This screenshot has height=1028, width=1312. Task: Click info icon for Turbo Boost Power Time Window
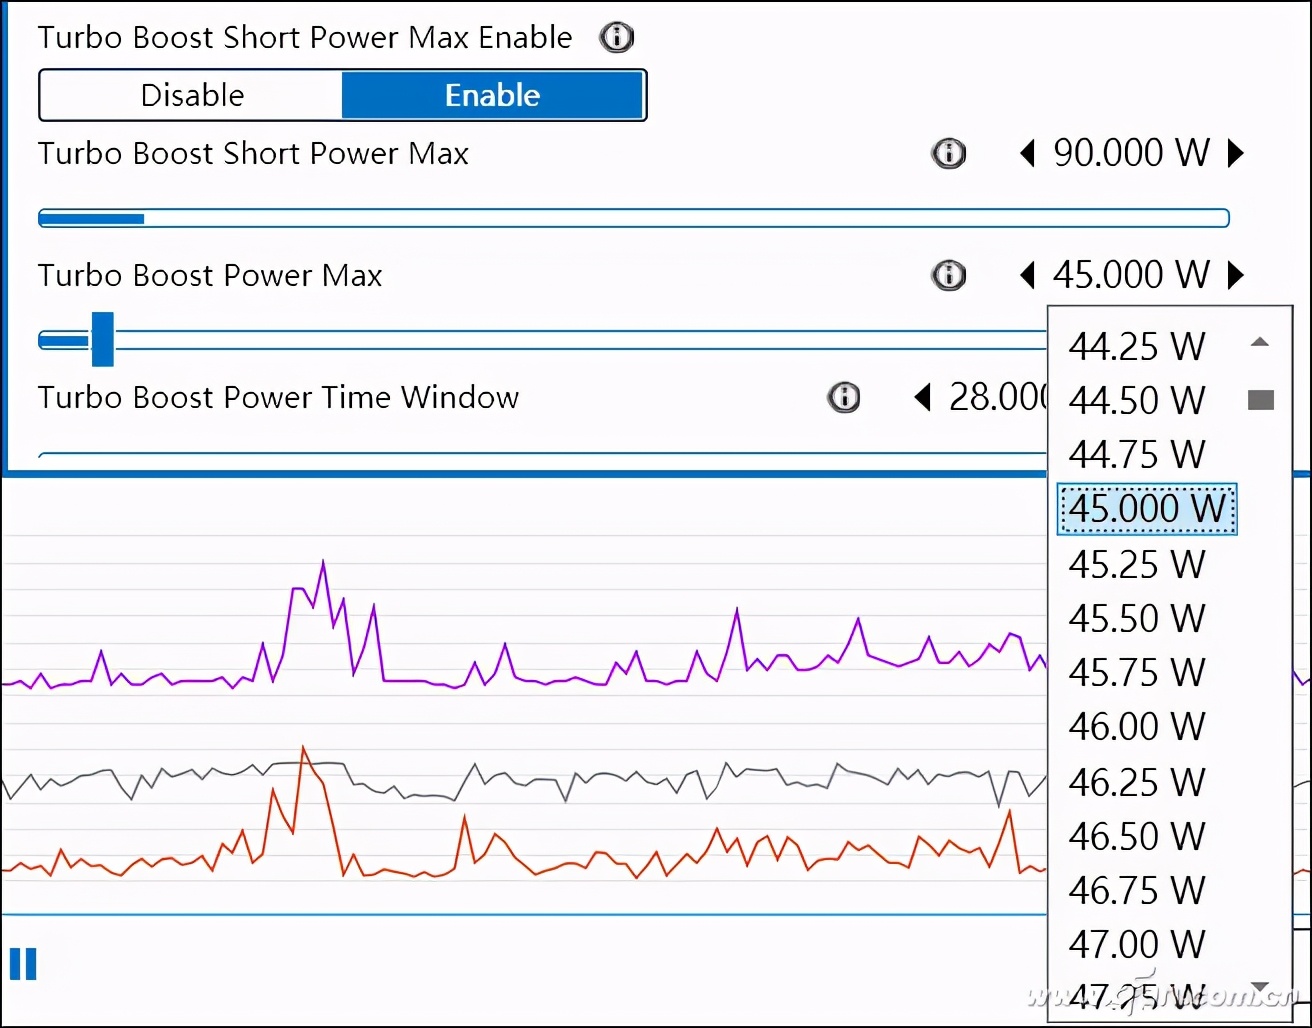pyautogui.click(x=844, y=397)
